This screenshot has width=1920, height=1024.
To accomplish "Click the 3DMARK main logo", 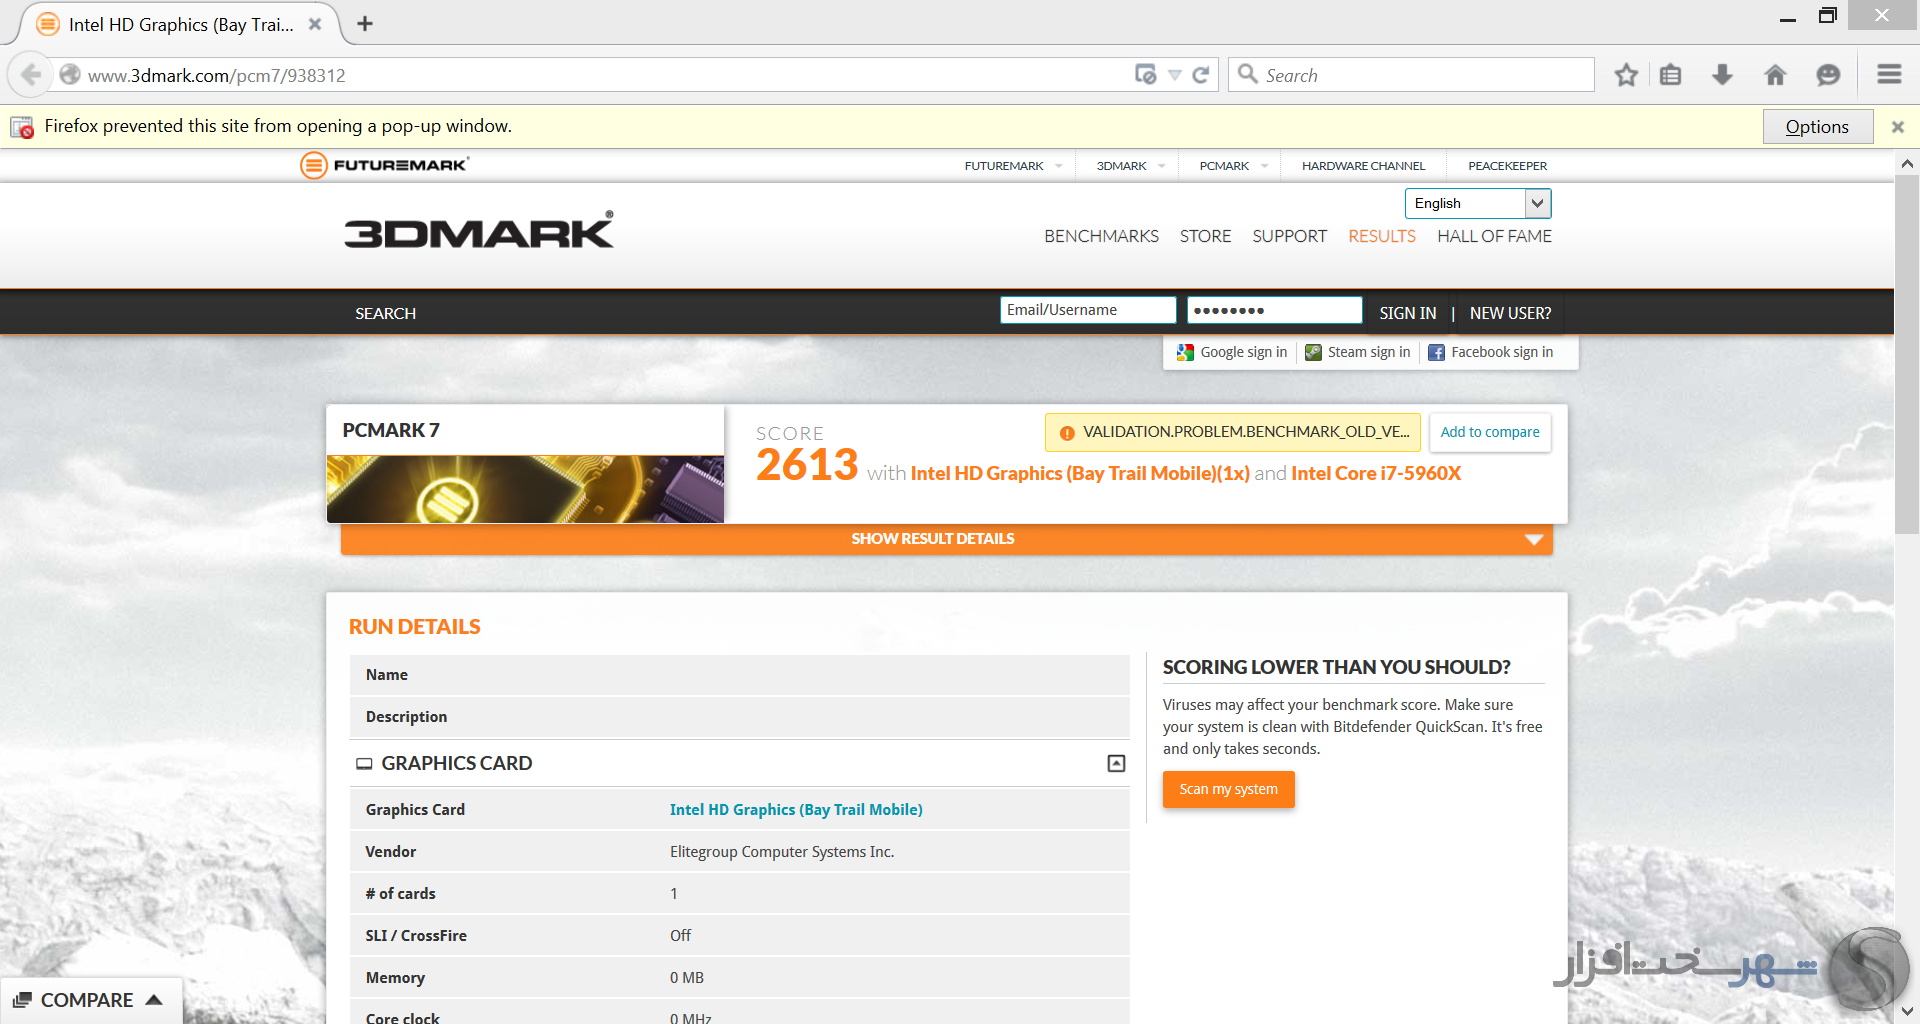I will (x=478, y=231).
